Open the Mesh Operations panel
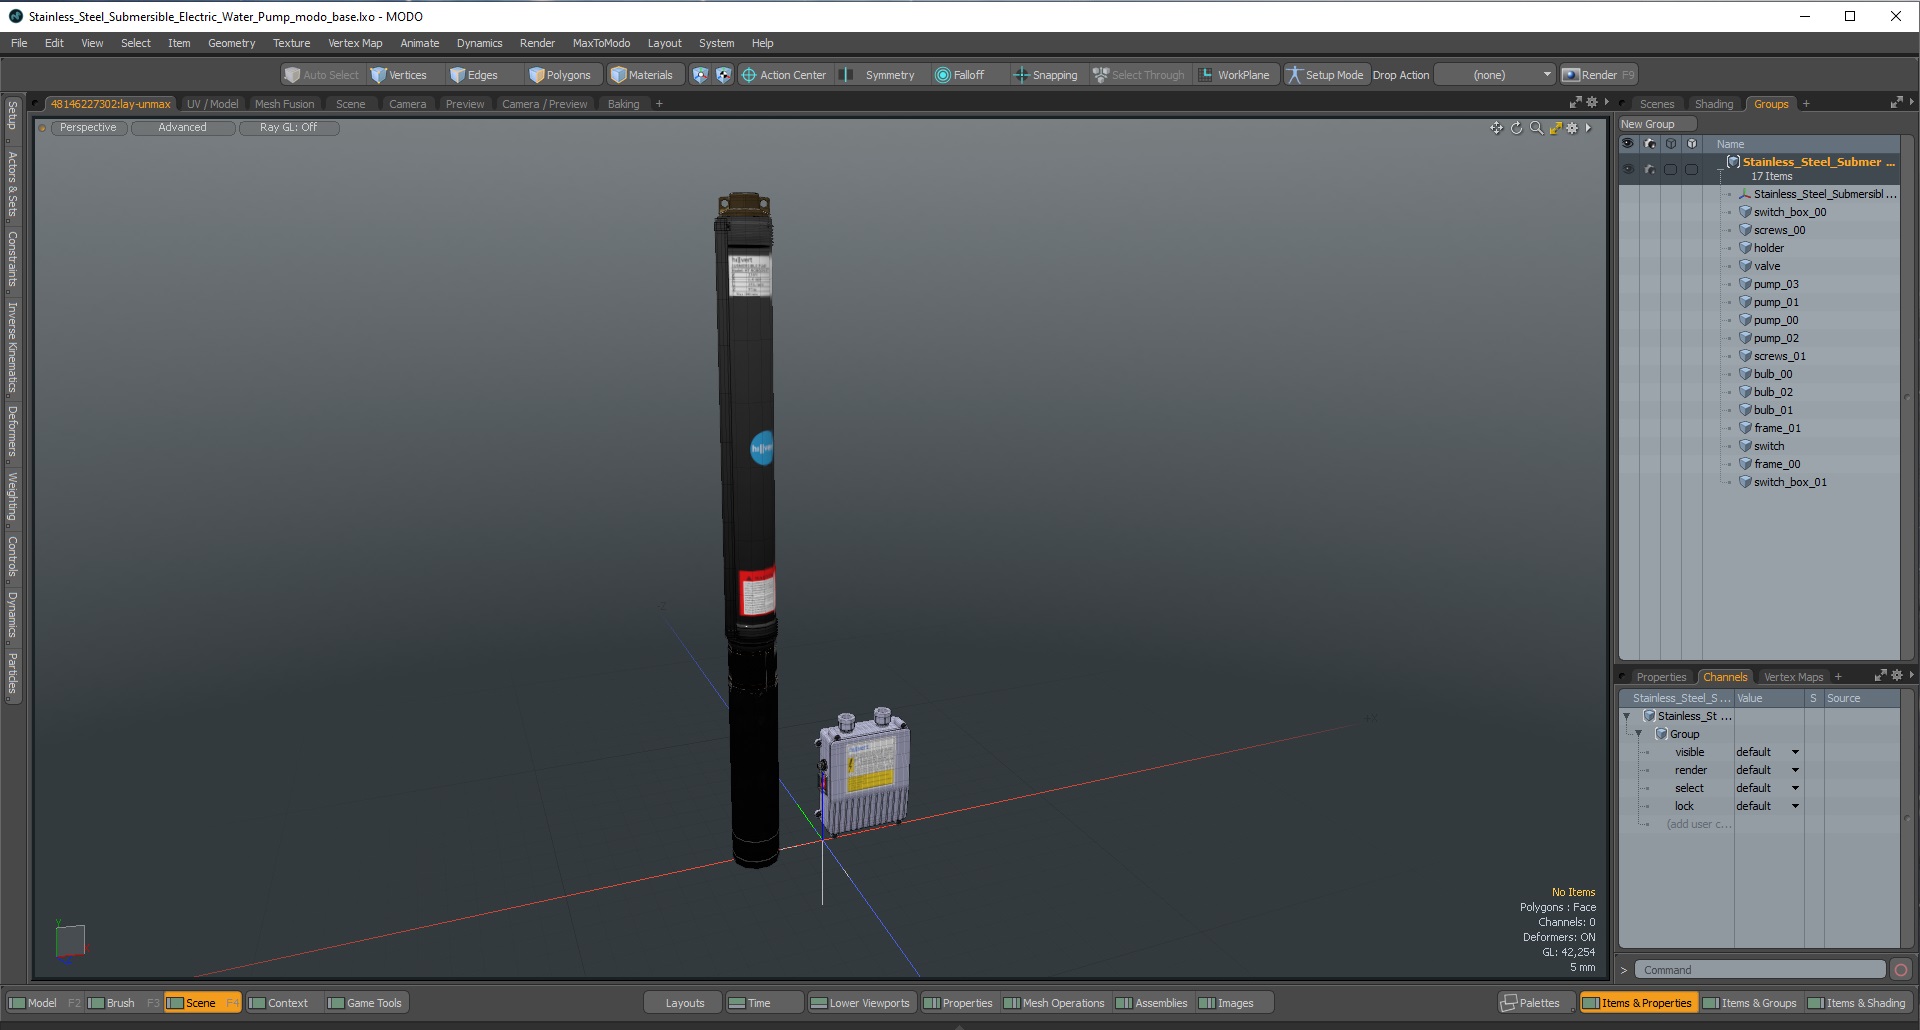 (x=1054, y=1003)
